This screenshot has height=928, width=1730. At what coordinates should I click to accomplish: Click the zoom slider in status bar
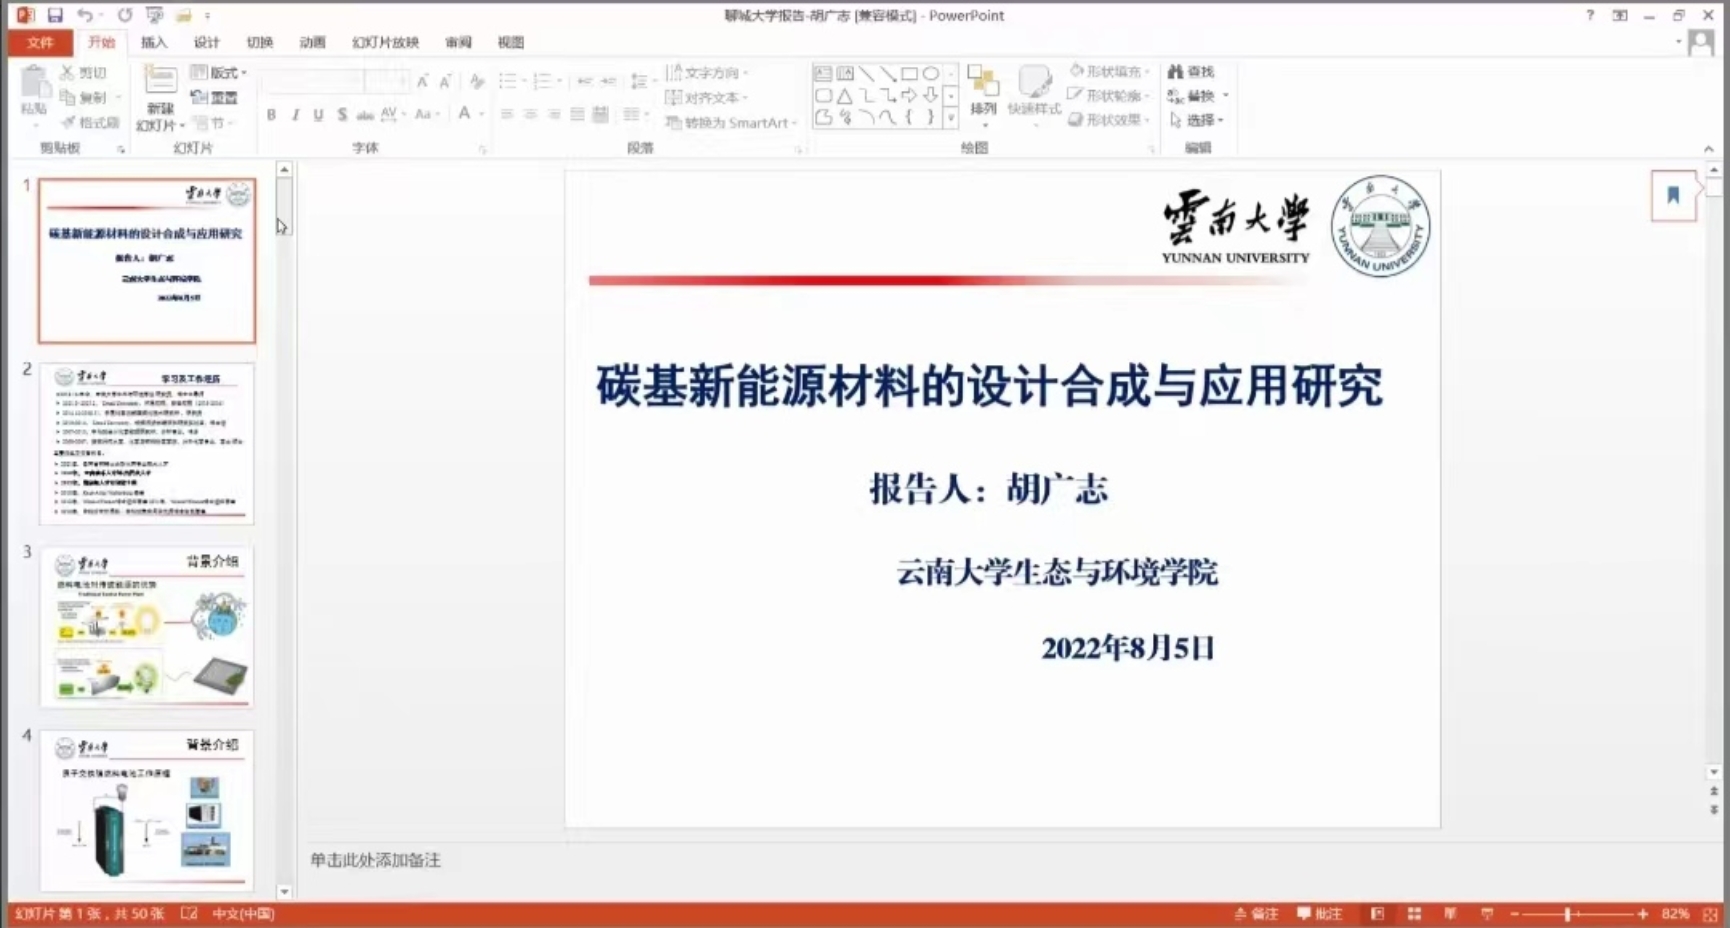pos(1567,914)
